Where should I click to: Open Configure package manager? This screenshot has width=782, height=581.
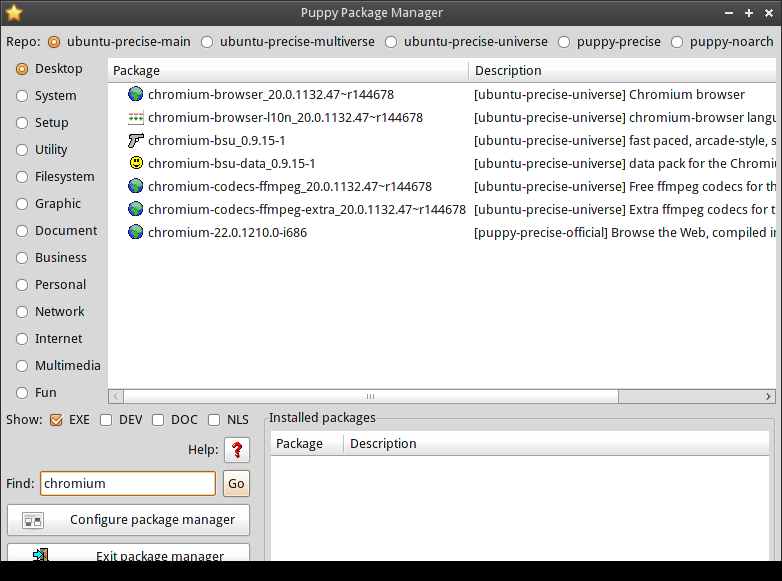tap(129, 520)
